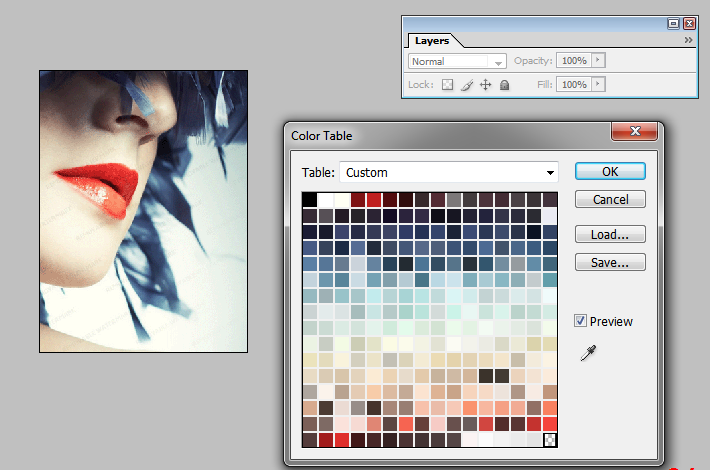The height and width of the screenshot is (470, 710).
Task: Open the Opacity slider arrow
Action: (x=598, y=60)
